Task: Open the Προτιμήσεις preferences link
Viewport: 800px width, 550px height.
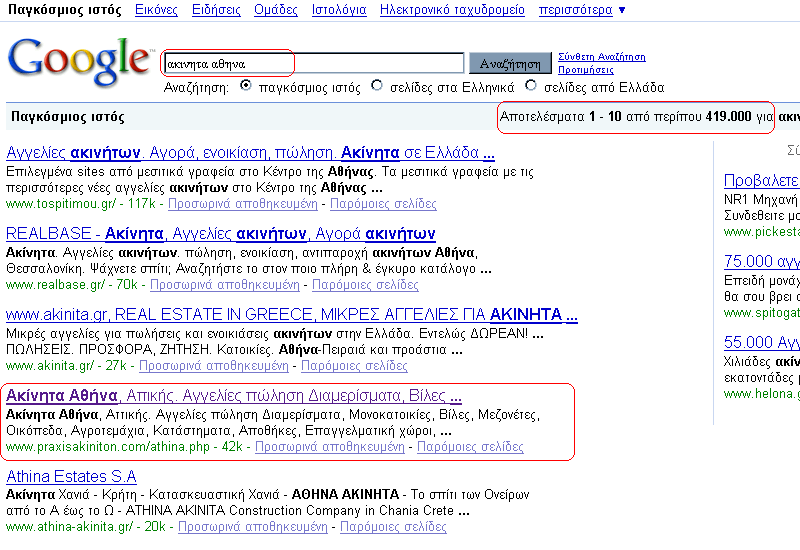Action: (585, 71)
